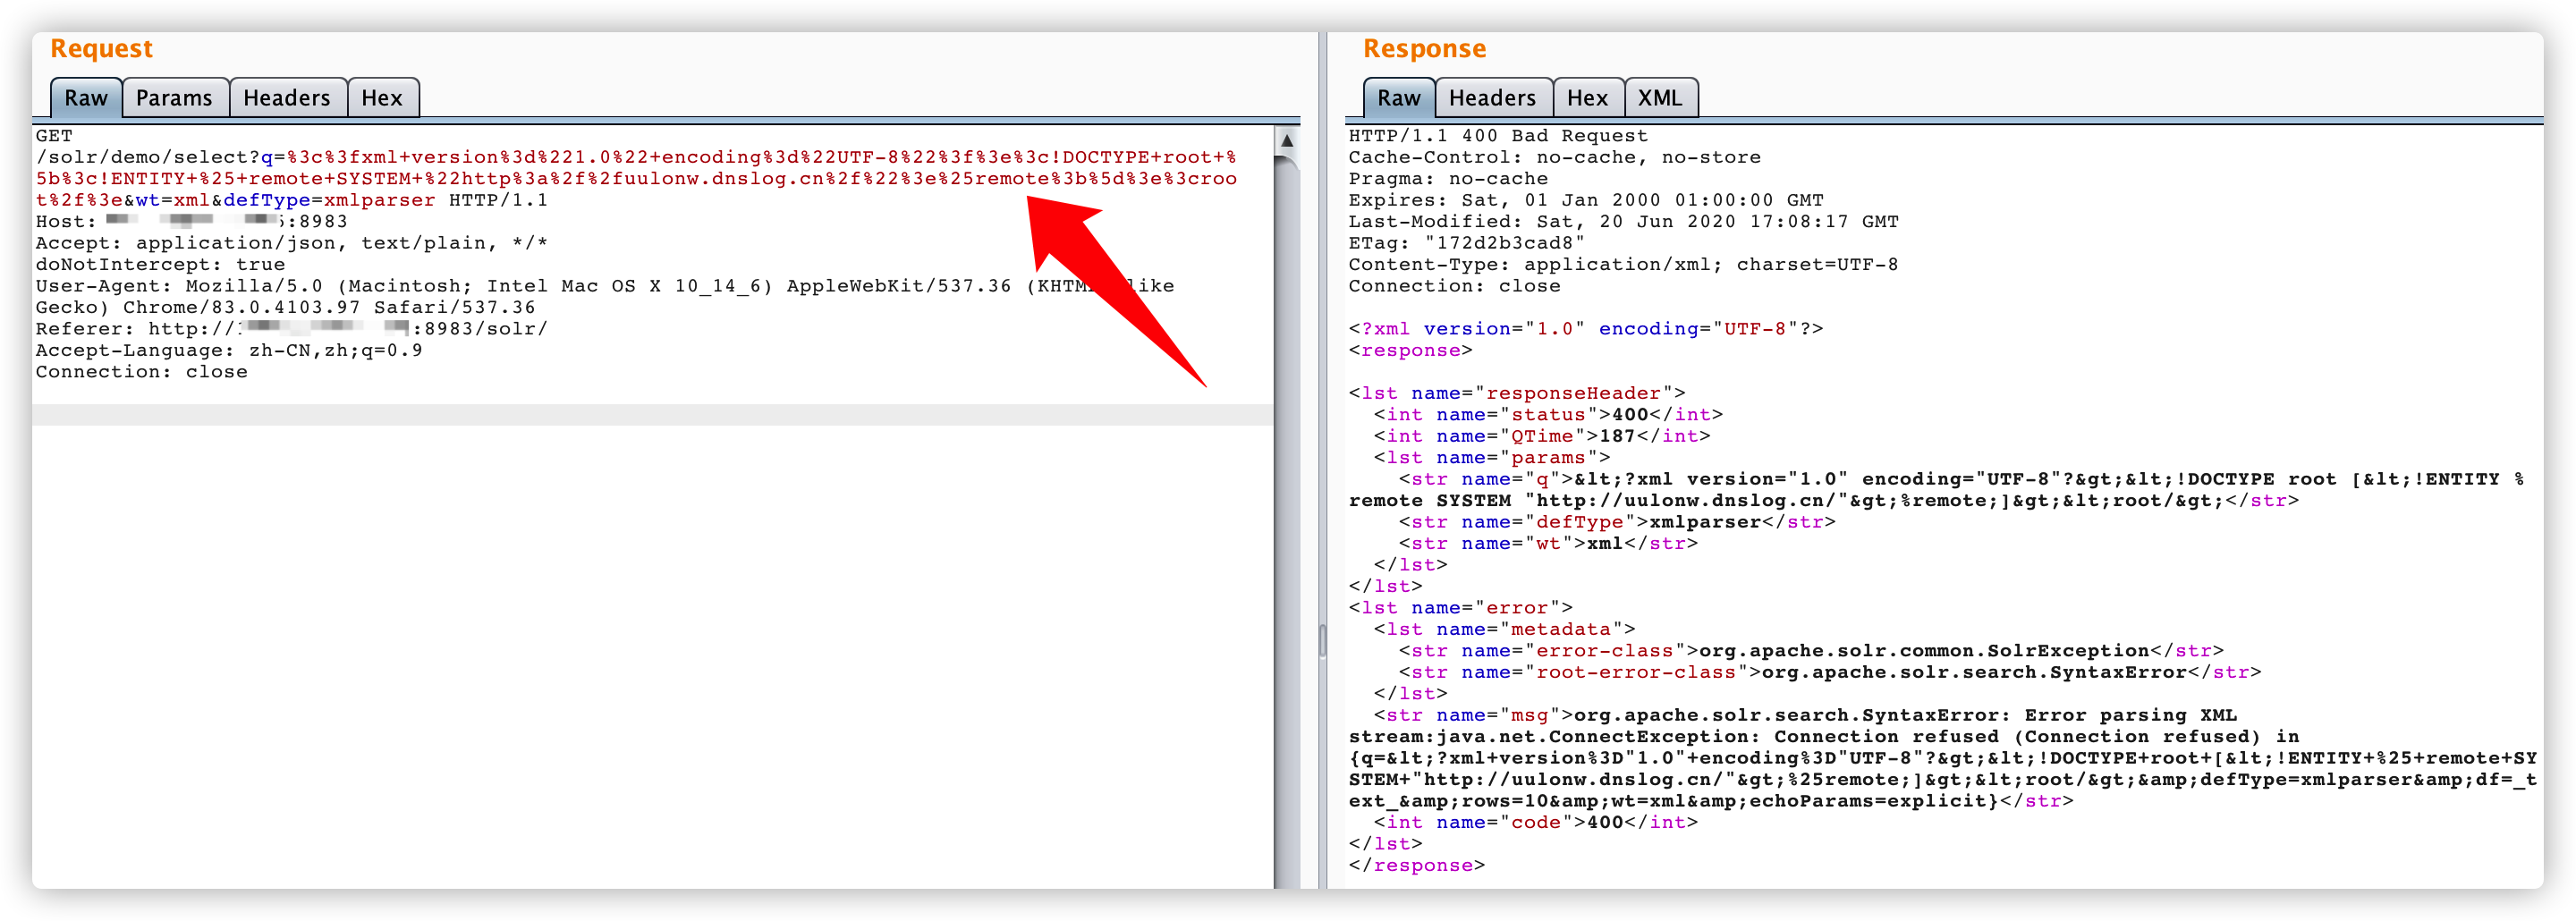Click the lst name="error" line

point(1460,608)
